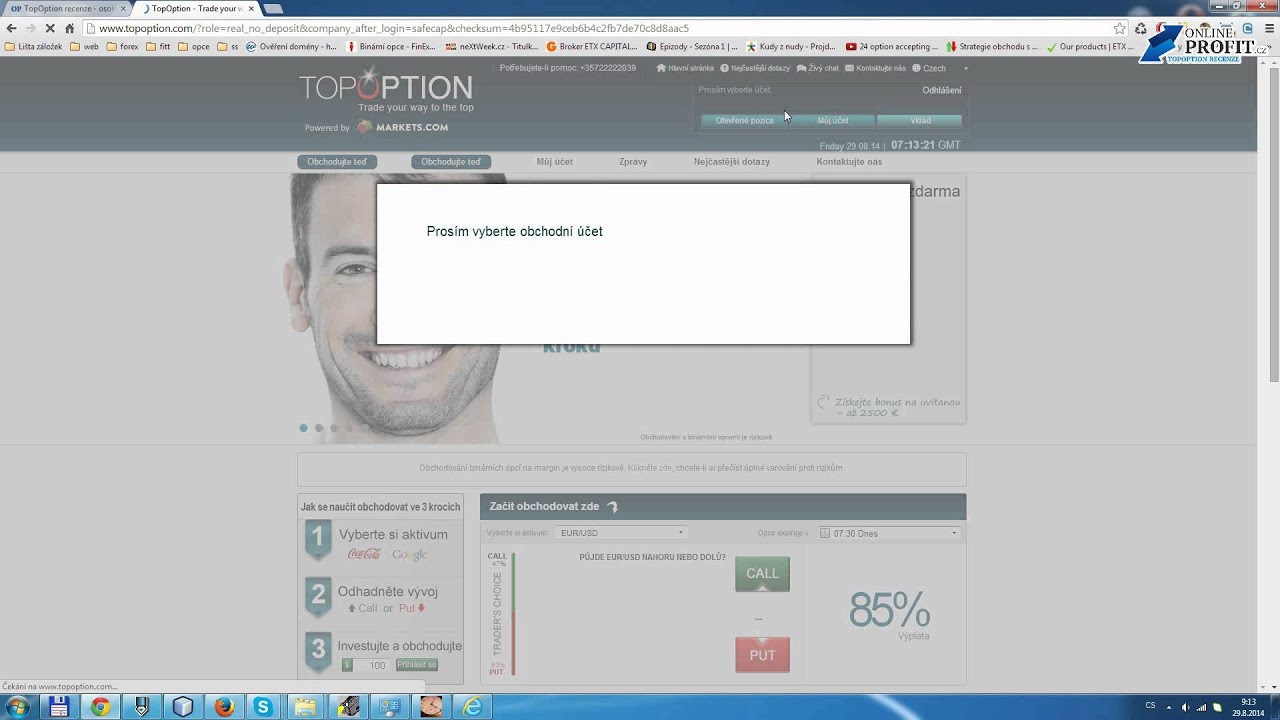Click Kontaktujte nás with the envelope icon
Image resolution: width=1280 pixels, height=720 pixels.
click(875, 68)
